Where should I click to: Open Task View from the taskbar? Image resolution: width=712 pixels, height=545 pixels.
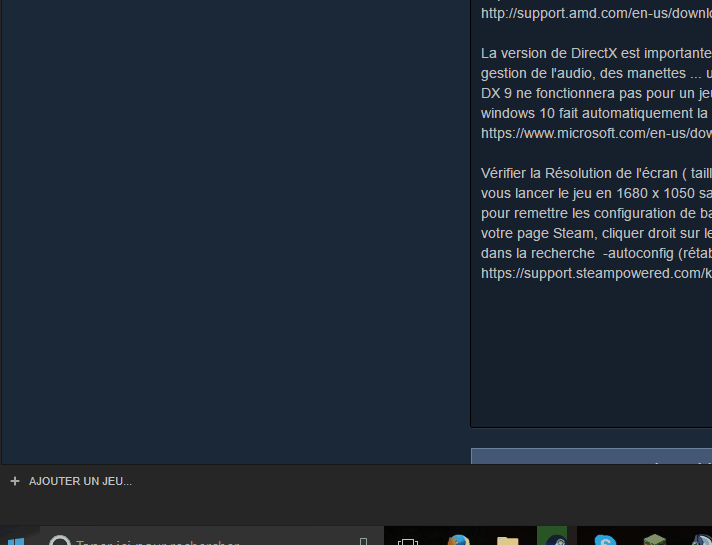407,541
